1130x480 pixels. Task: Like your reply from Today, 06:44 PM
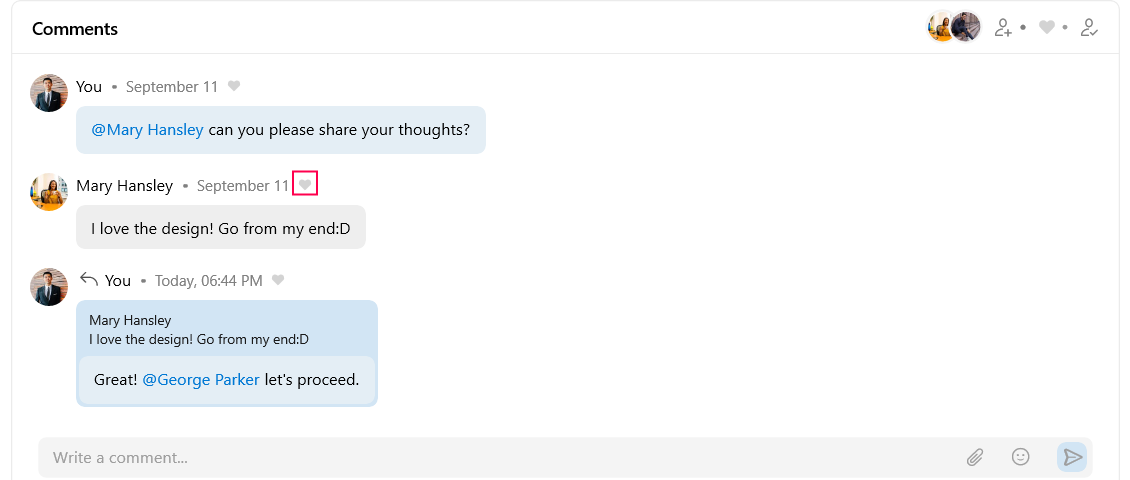coord(278,280)
